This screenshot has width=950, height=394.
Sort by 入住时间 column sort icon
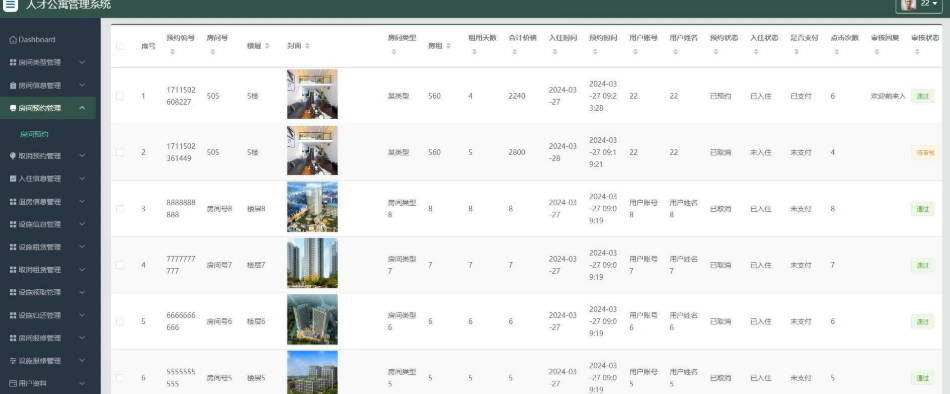[x=554, y=52]
